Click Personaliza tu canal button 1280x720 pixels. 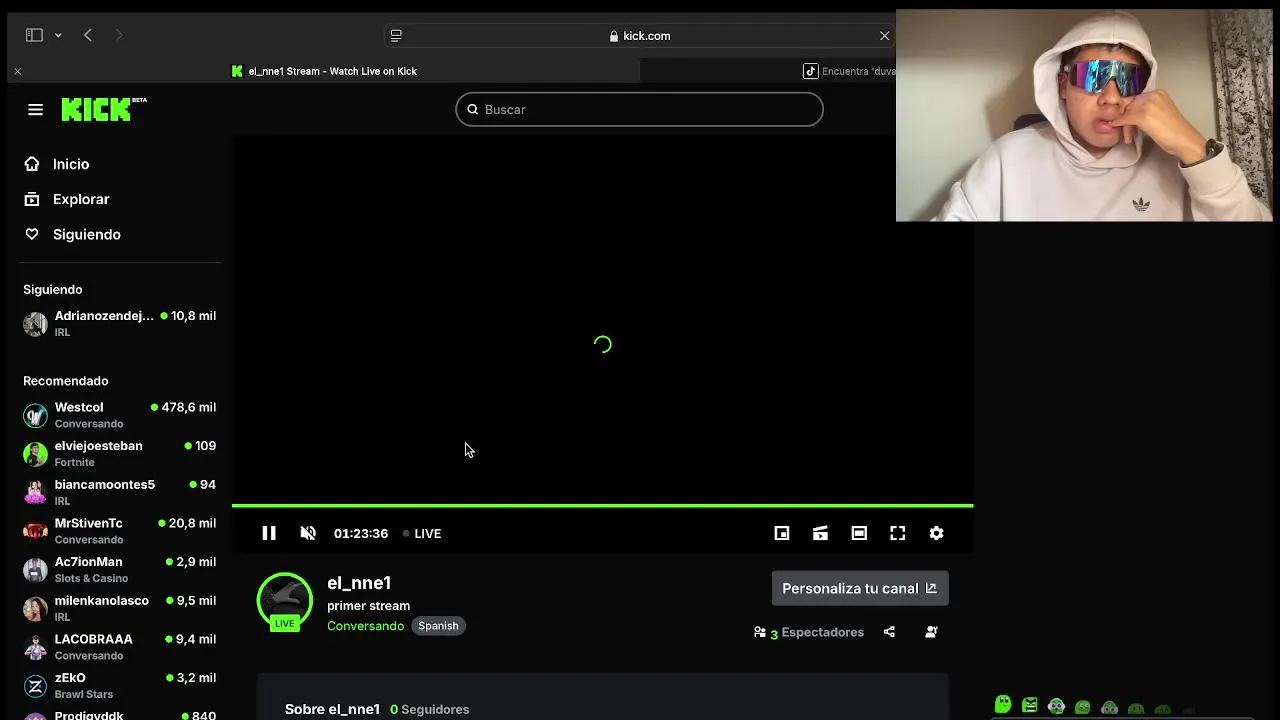(860, 588)
